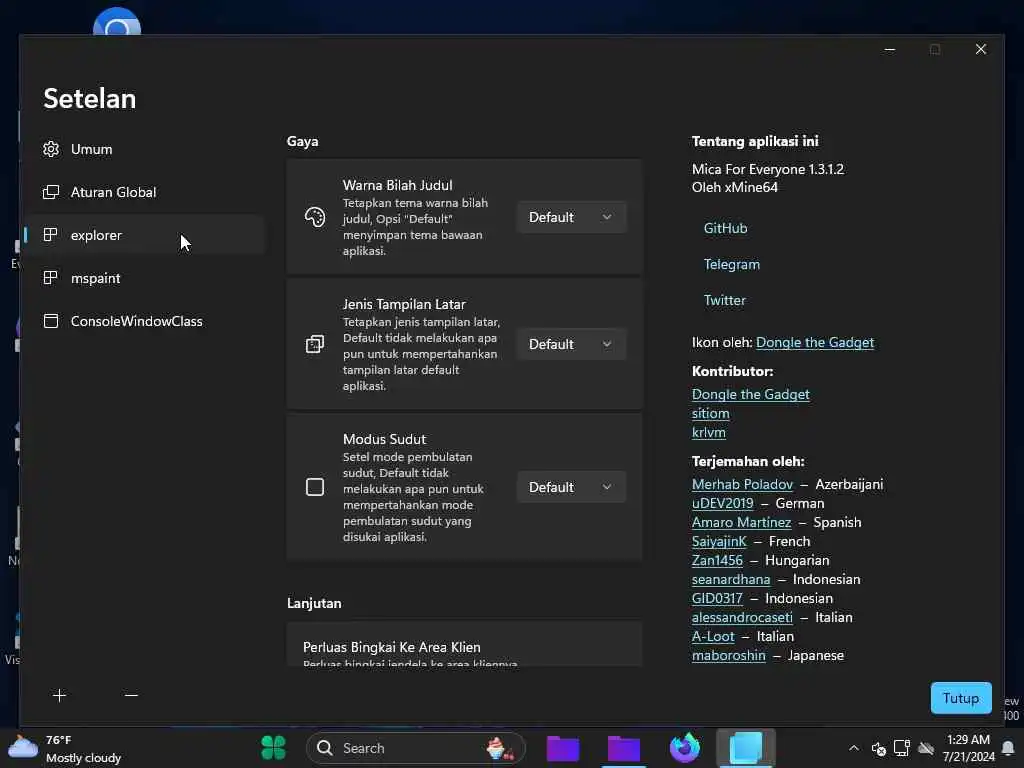Screen dimensions: 1024x768
Task: Click Mica For Everyone 1.3.1.2 version text
Action: pos(768,170)
